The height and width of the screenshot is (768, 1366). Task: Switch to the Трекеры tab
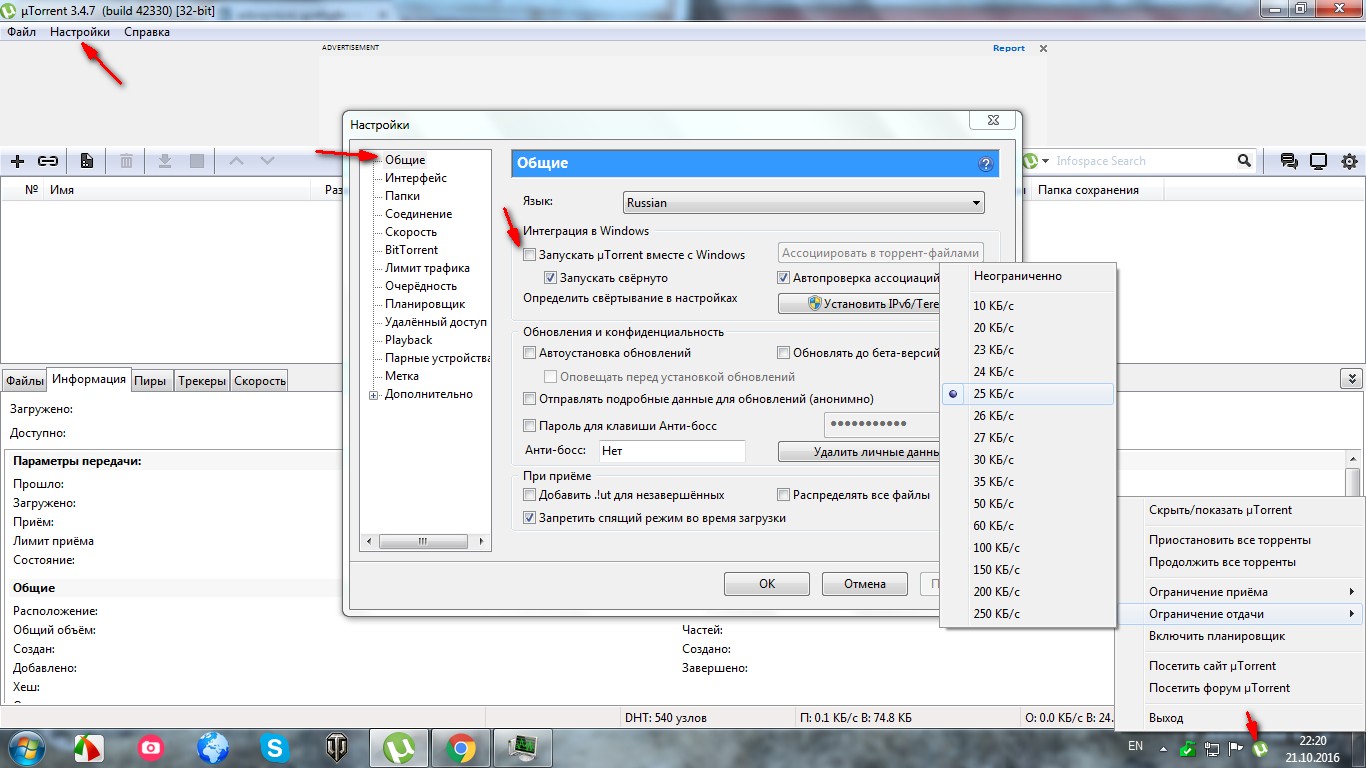202,380
